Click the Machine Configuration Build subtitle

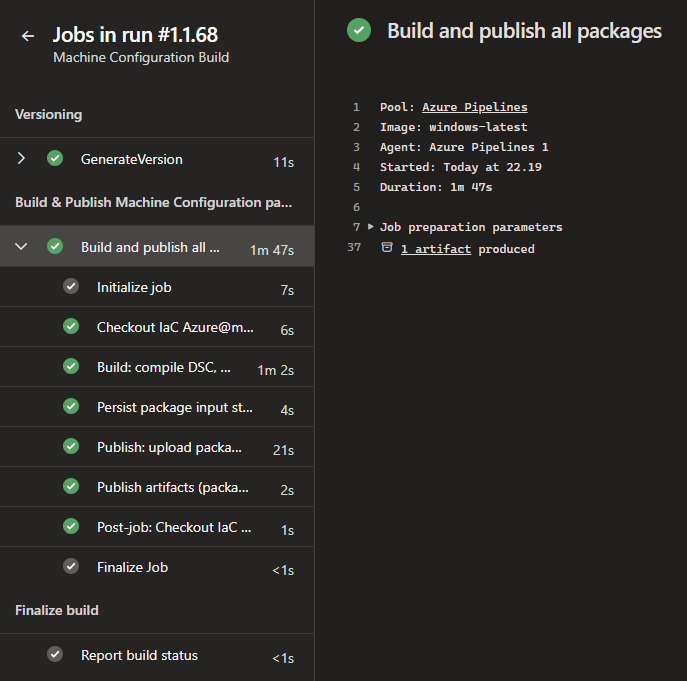(x=141, y=57)
